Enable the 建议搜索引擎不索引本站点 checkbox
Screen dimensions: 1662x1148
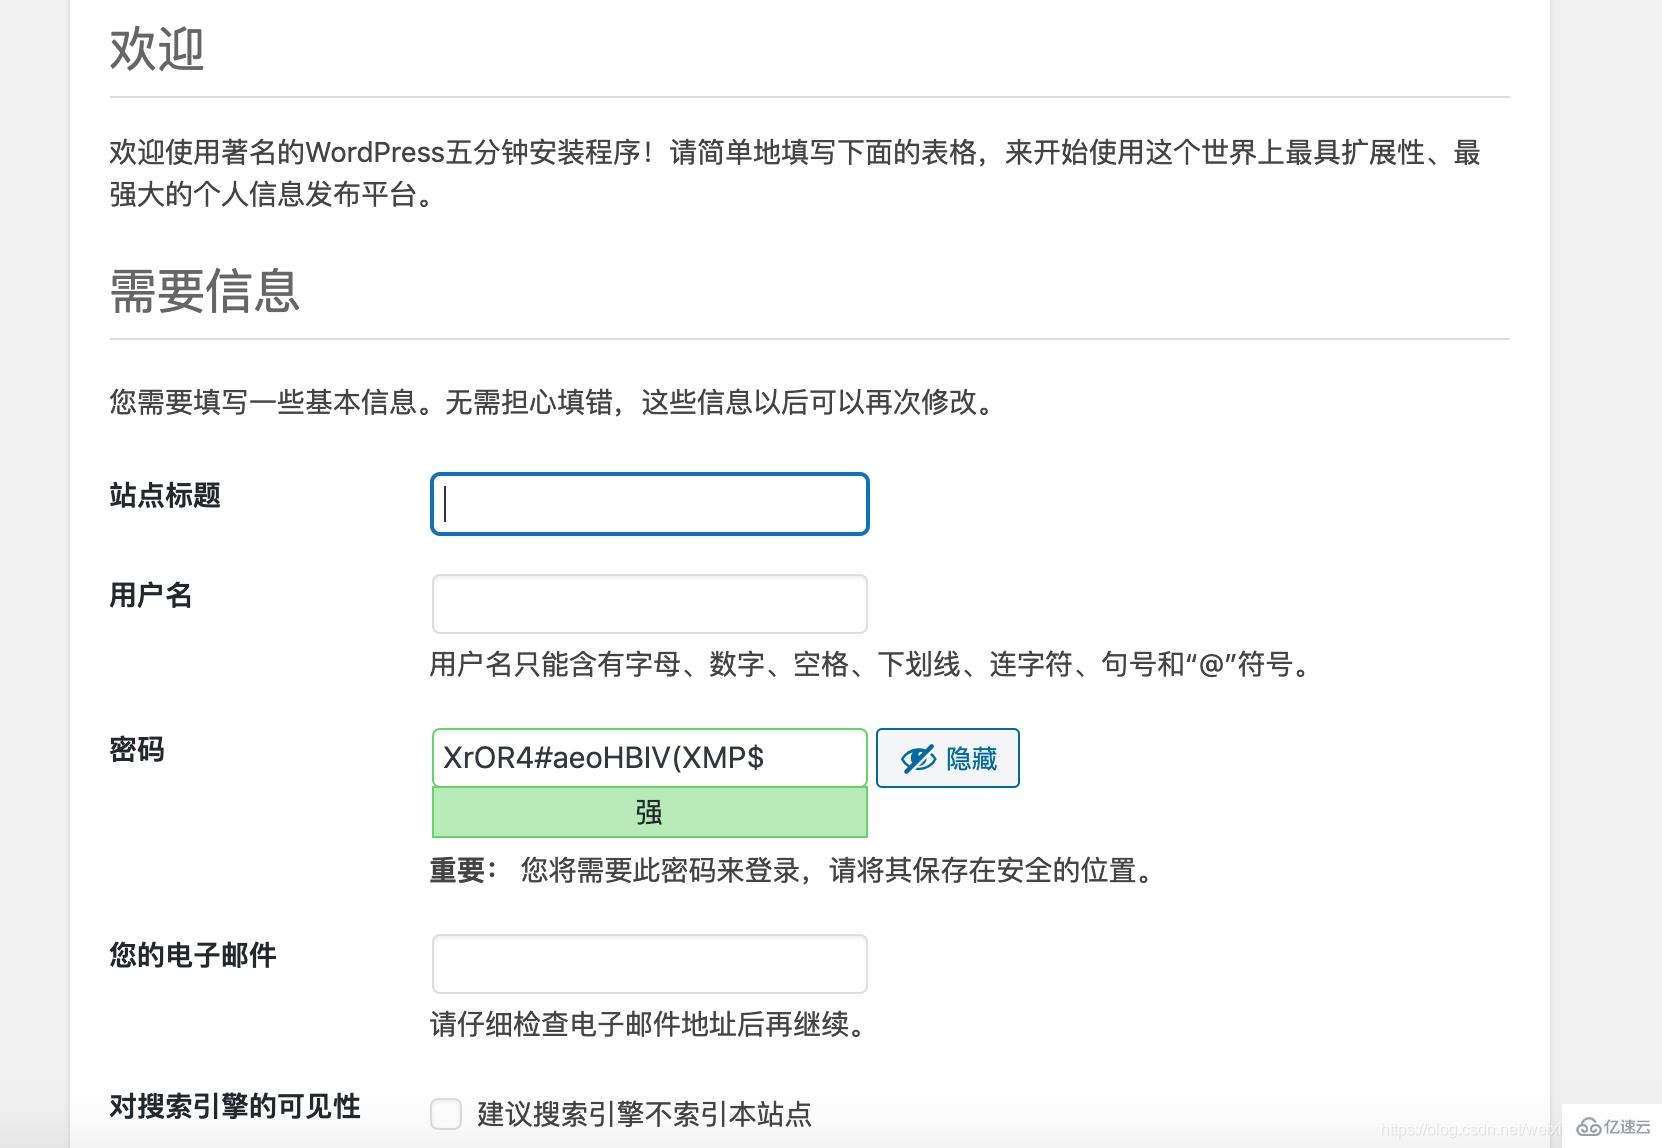pos(446,1113)
